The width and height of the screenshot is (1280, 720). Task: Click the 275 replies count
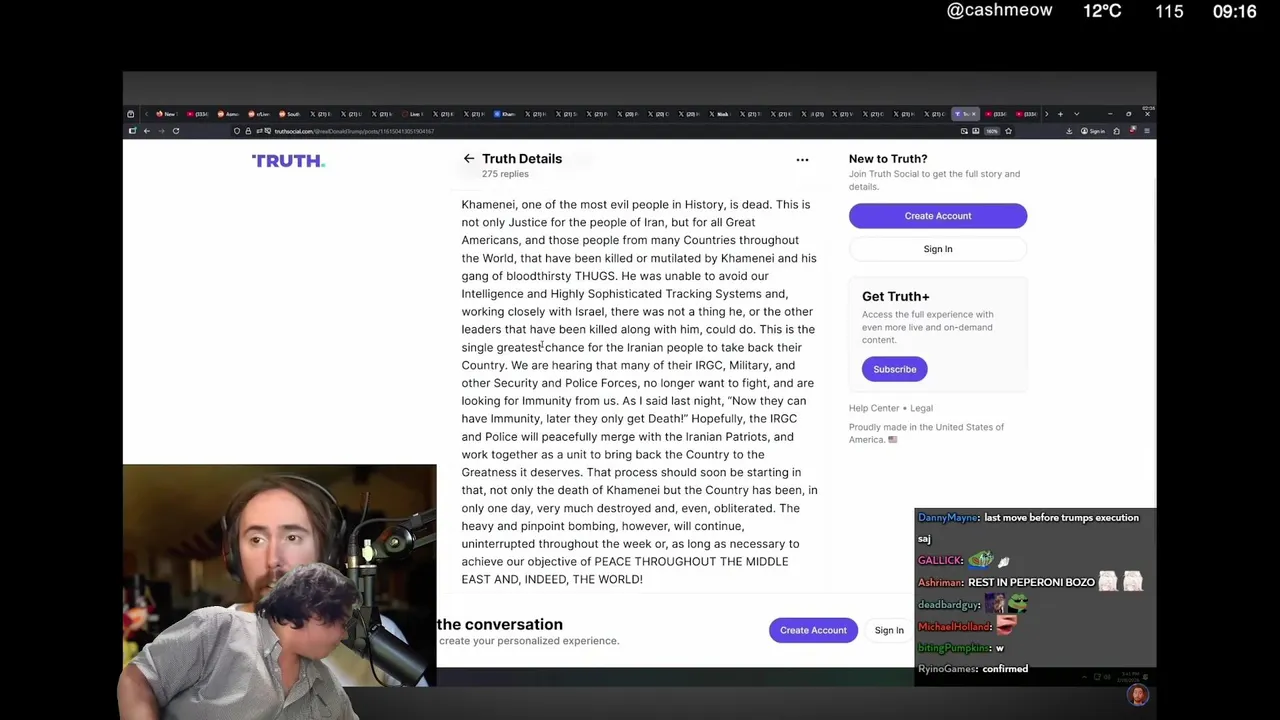coord(505,174)
